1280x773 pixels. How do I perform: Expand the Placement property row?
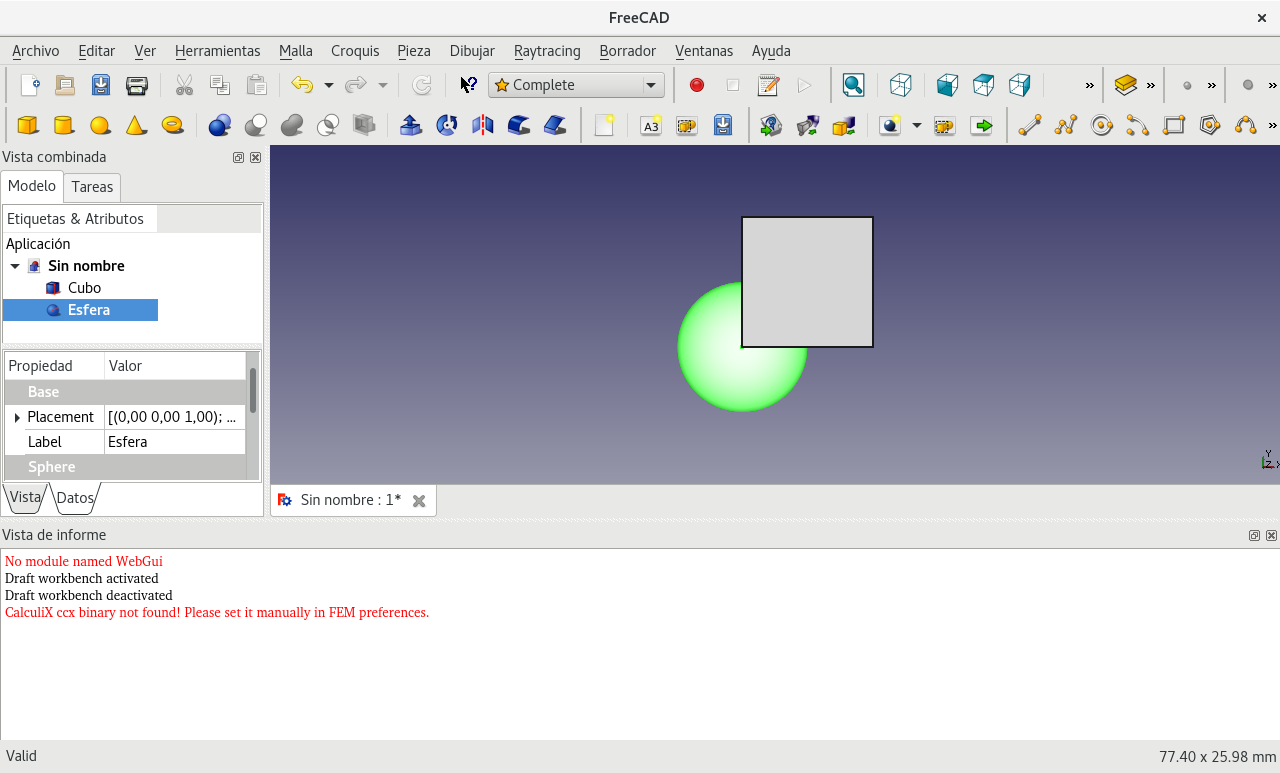coord(17,417)
